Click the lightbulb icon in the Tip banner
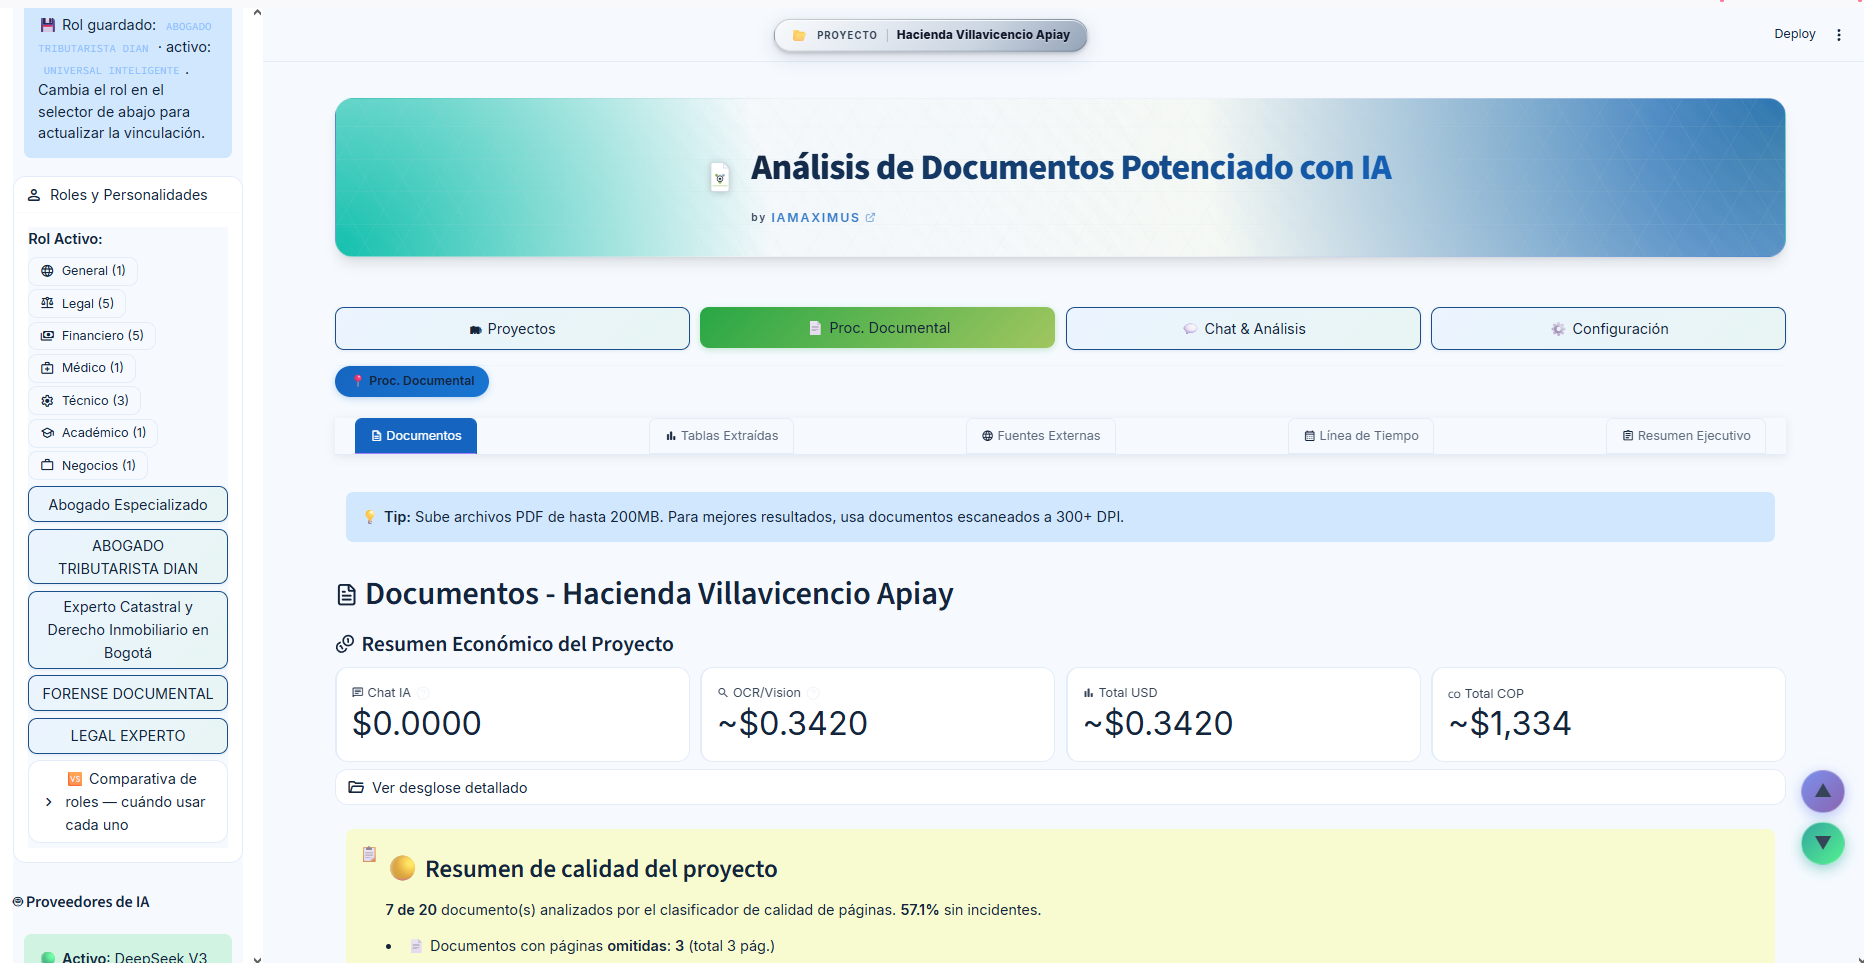The image size is (1864, 963). pos(370,517)
